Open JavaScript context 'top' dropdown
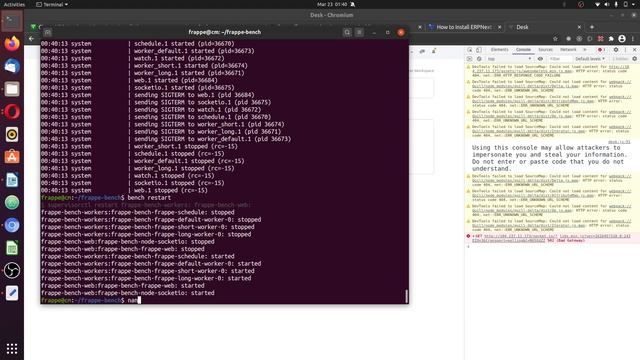The width and height of the screenshot is (640, 360). click(509, 59)
